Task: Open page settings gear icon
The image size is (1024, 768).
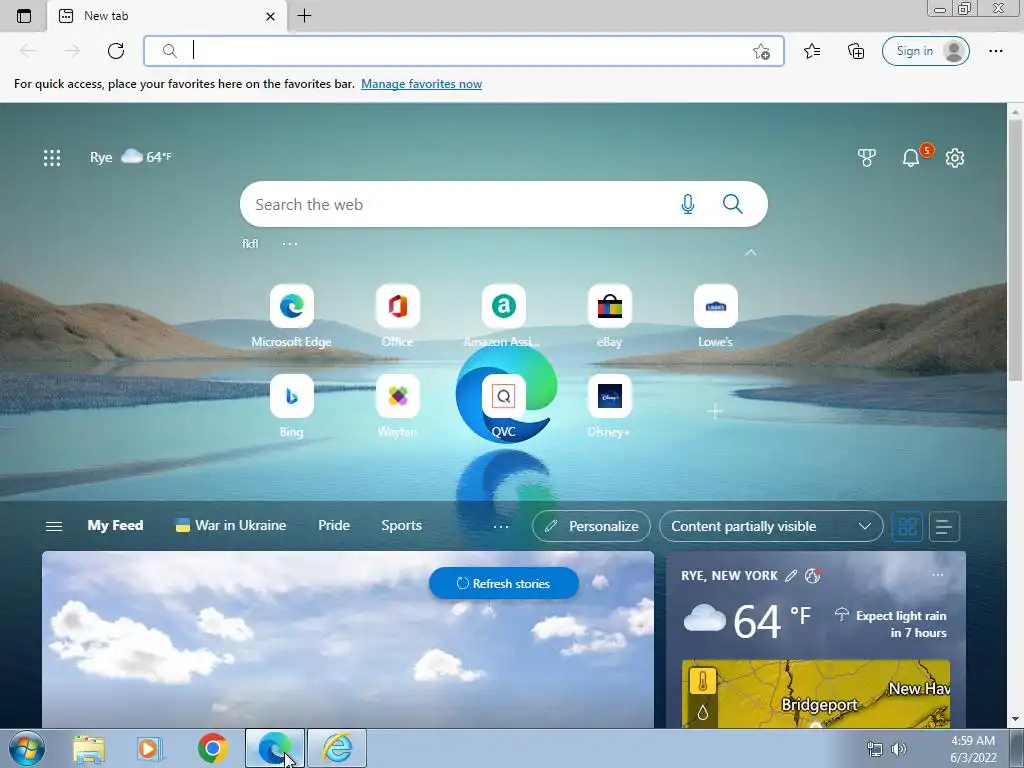Action: tap(955, 157)
